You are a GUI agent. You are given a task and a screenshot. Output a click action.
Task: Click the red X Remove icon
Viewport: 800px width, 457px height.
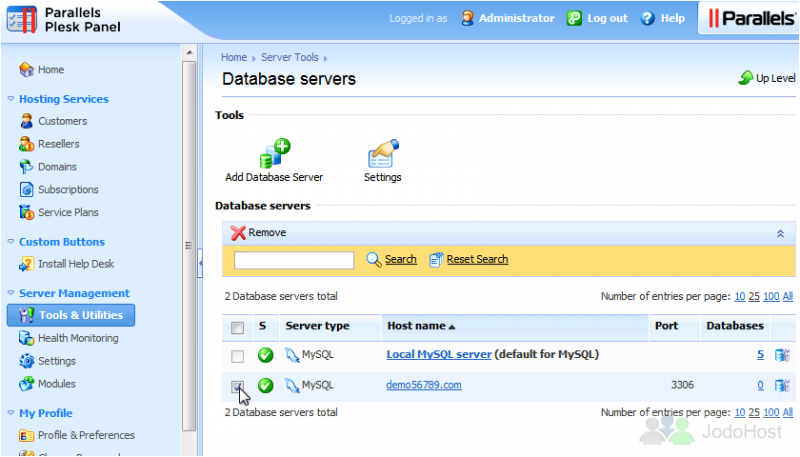click(238, 233)
